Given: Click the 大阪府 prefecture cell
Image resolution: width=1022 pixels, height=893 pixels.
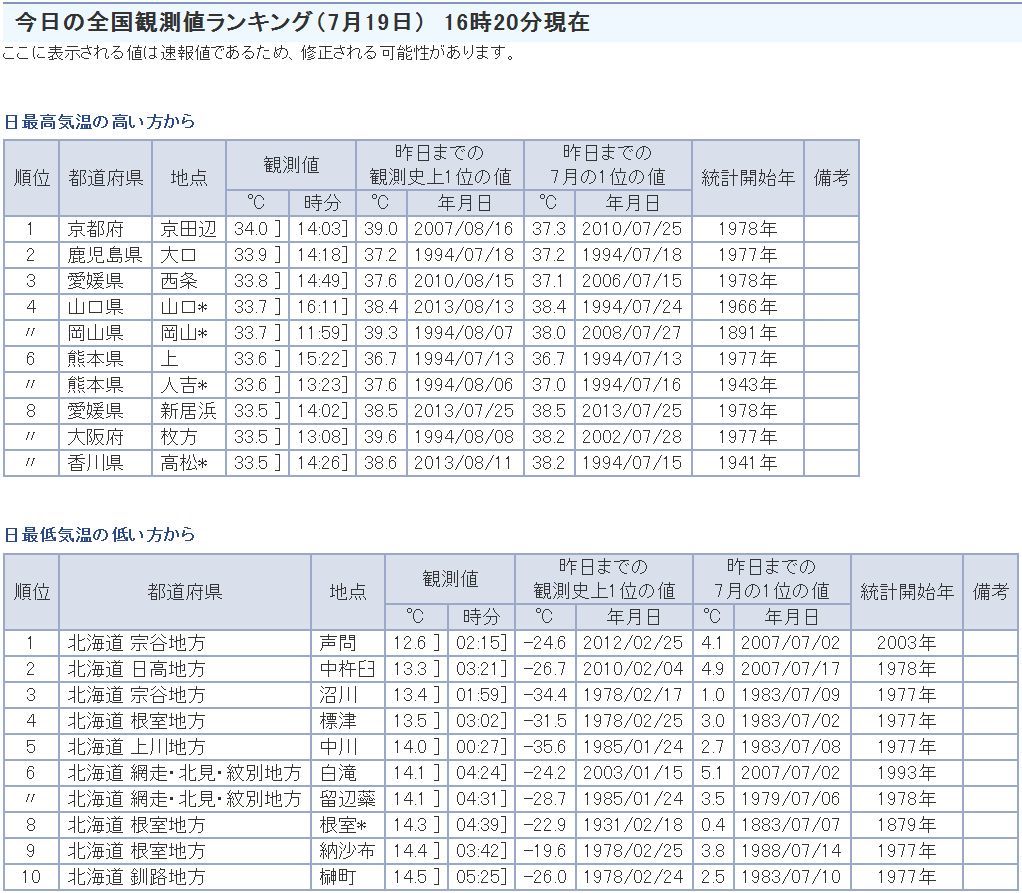Looking at the screenshot, I should [95, 437].
